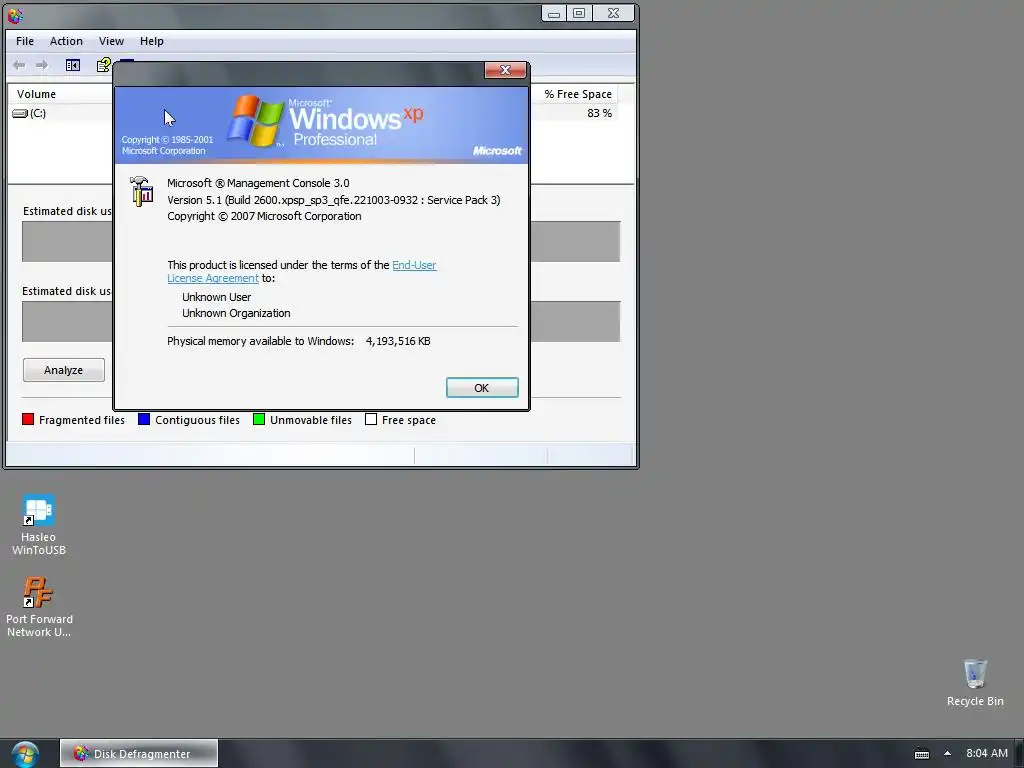The height and width of the screenshot is (768, 1024).
Task: Click the clock showing 8:04 AM
Action: pos(987,753)
